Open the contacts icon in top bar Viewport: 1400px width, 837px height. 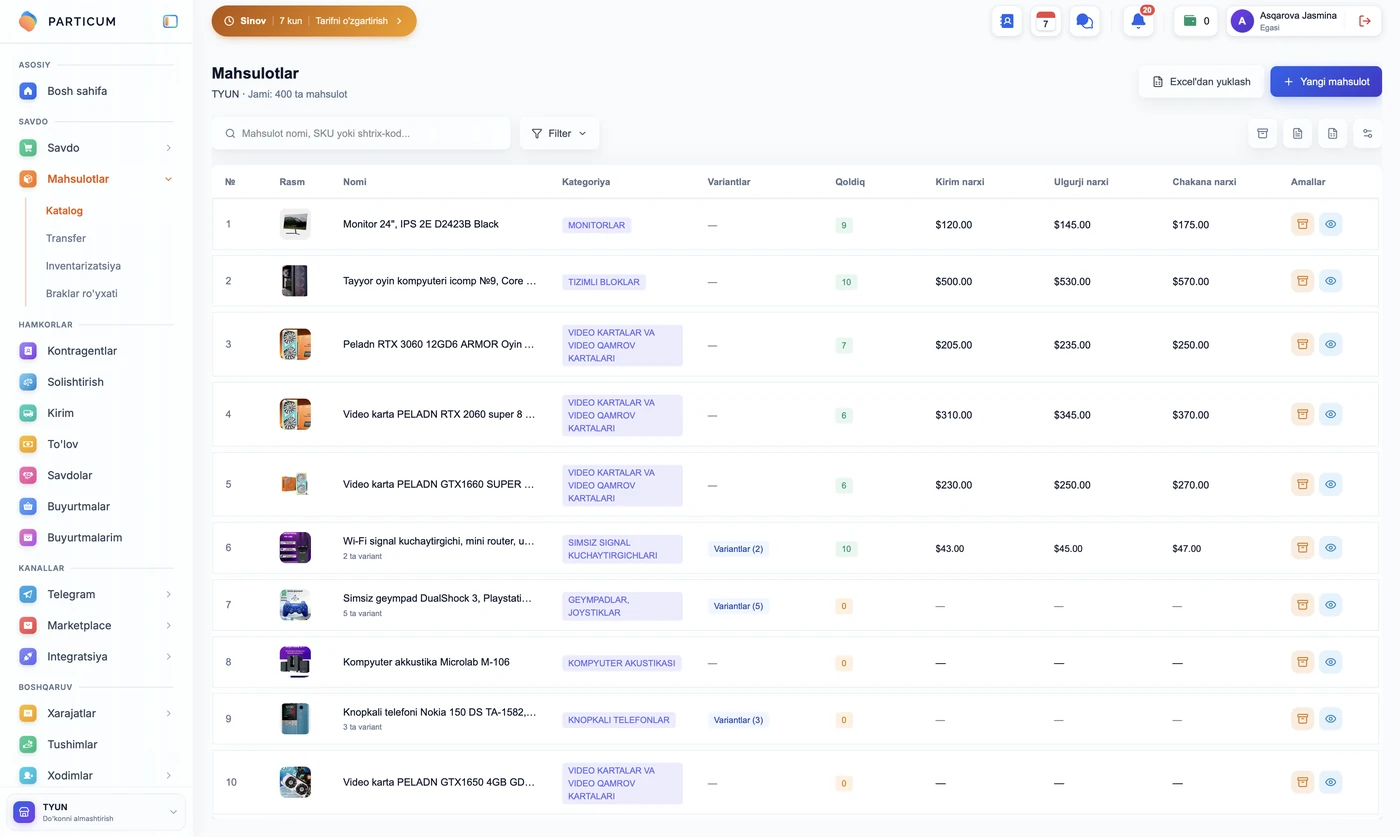pos(1007,21)
